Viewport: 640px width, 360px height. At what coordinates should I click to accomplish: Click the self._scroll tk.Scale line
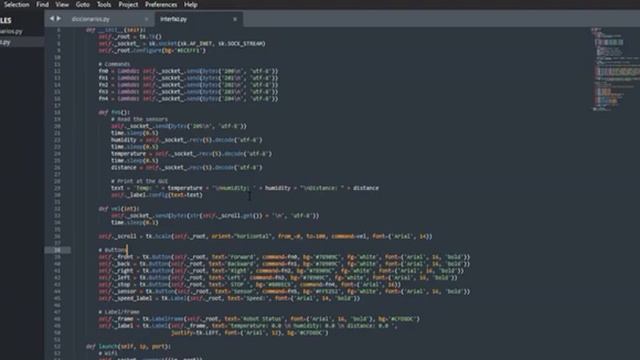coord(265,236)
